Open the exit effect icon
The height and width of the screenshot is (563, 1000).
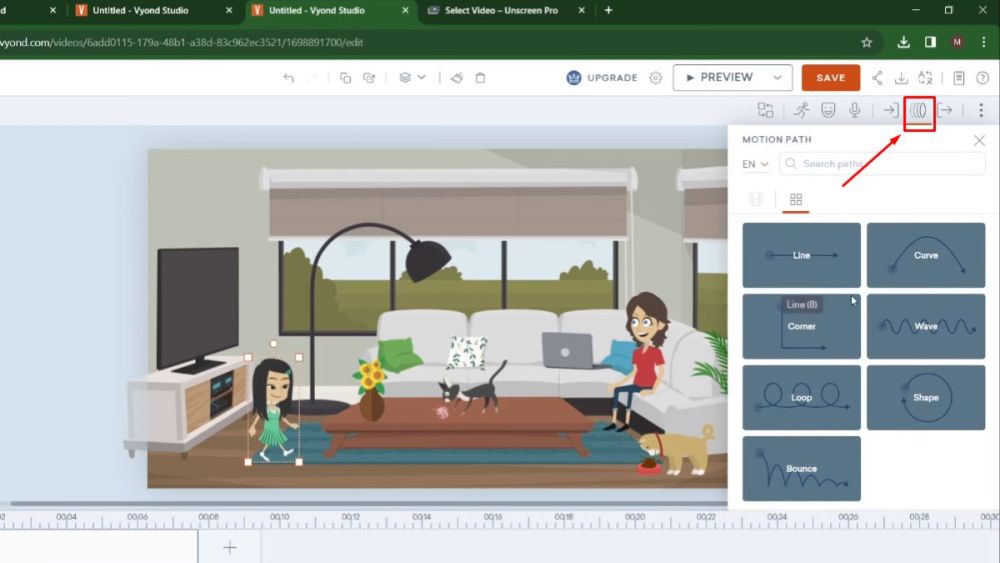pyautogui.click(x=945, y=110)
